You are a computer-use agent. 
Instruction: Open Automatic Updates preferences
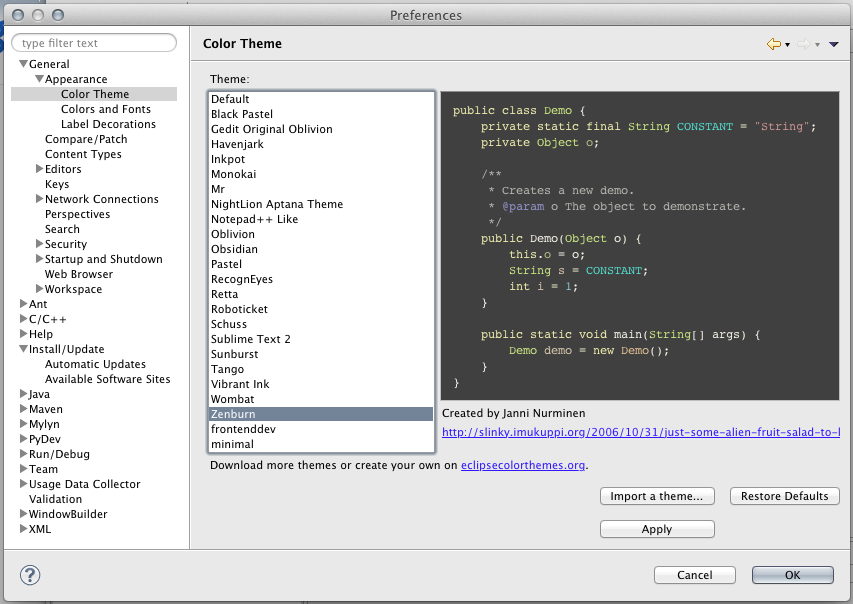(x=95, y=364)
